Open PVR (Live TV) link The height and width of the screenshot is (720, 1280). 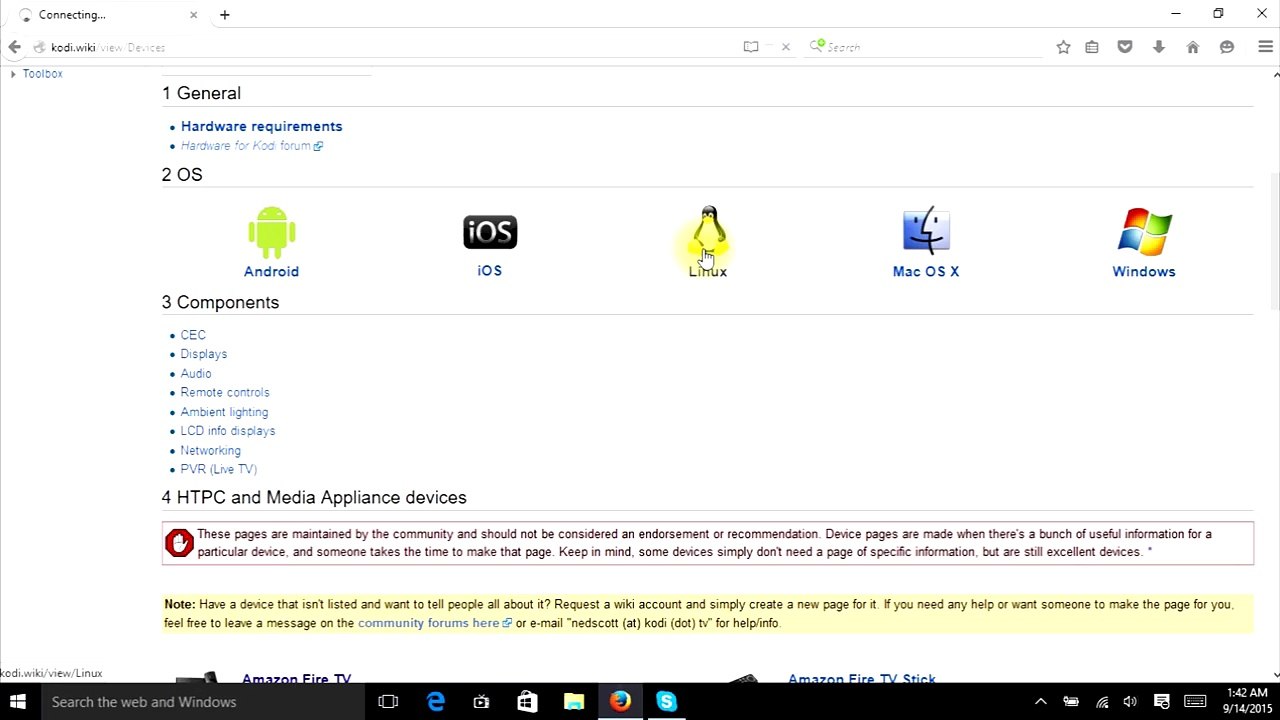click(219, 469)
